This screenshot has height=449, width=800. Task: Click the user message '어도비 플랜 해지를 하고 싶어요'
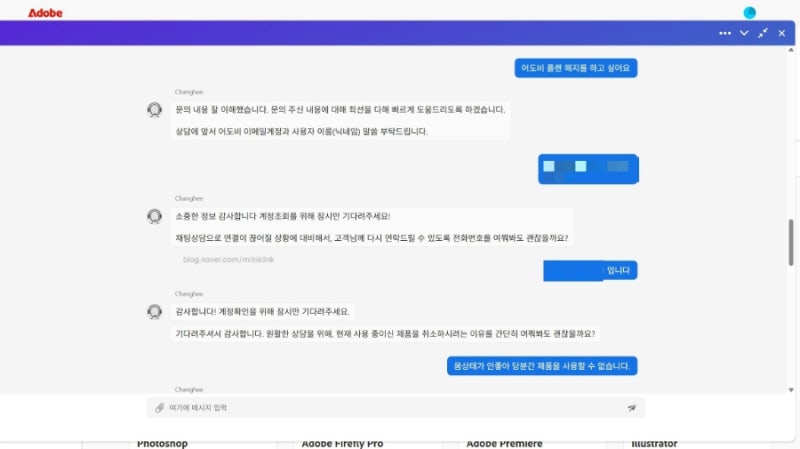576,68
